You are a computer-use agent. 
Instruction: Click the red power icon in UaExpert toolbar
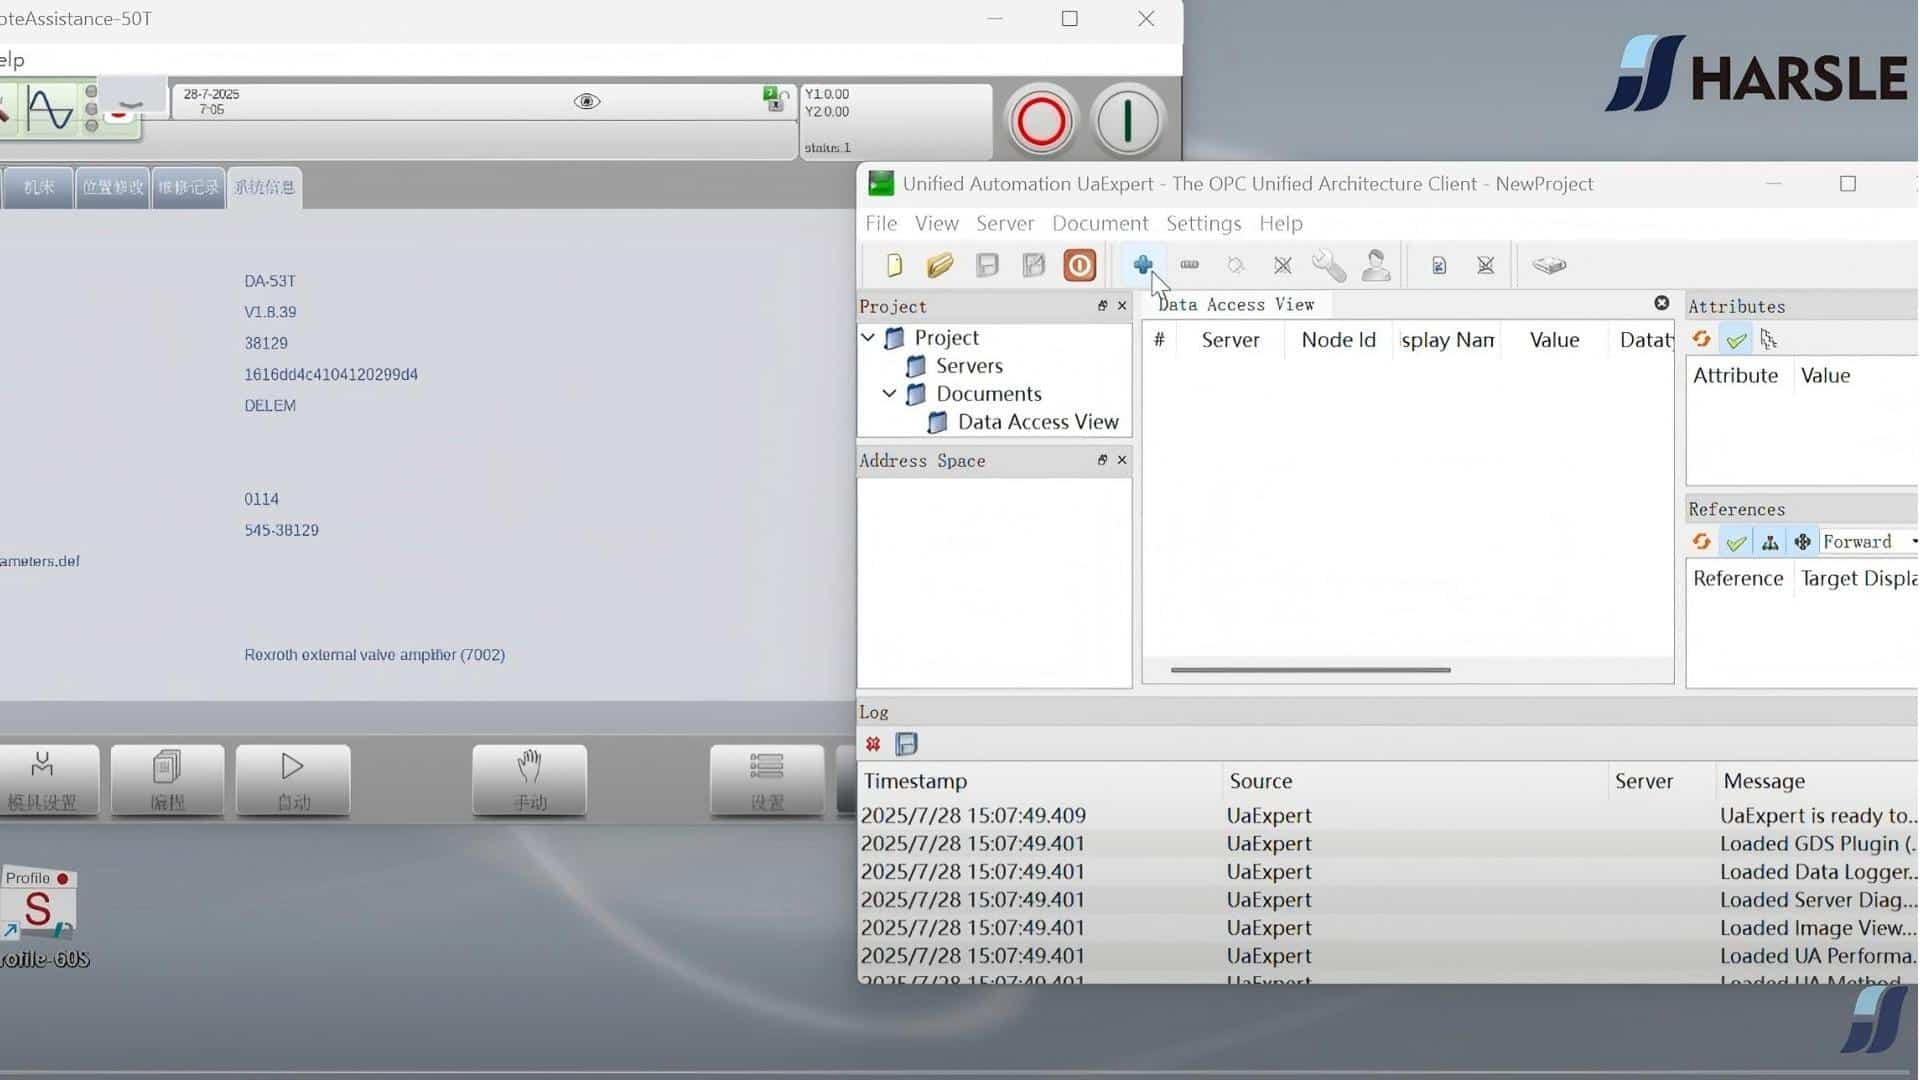tap(1080, 265)
